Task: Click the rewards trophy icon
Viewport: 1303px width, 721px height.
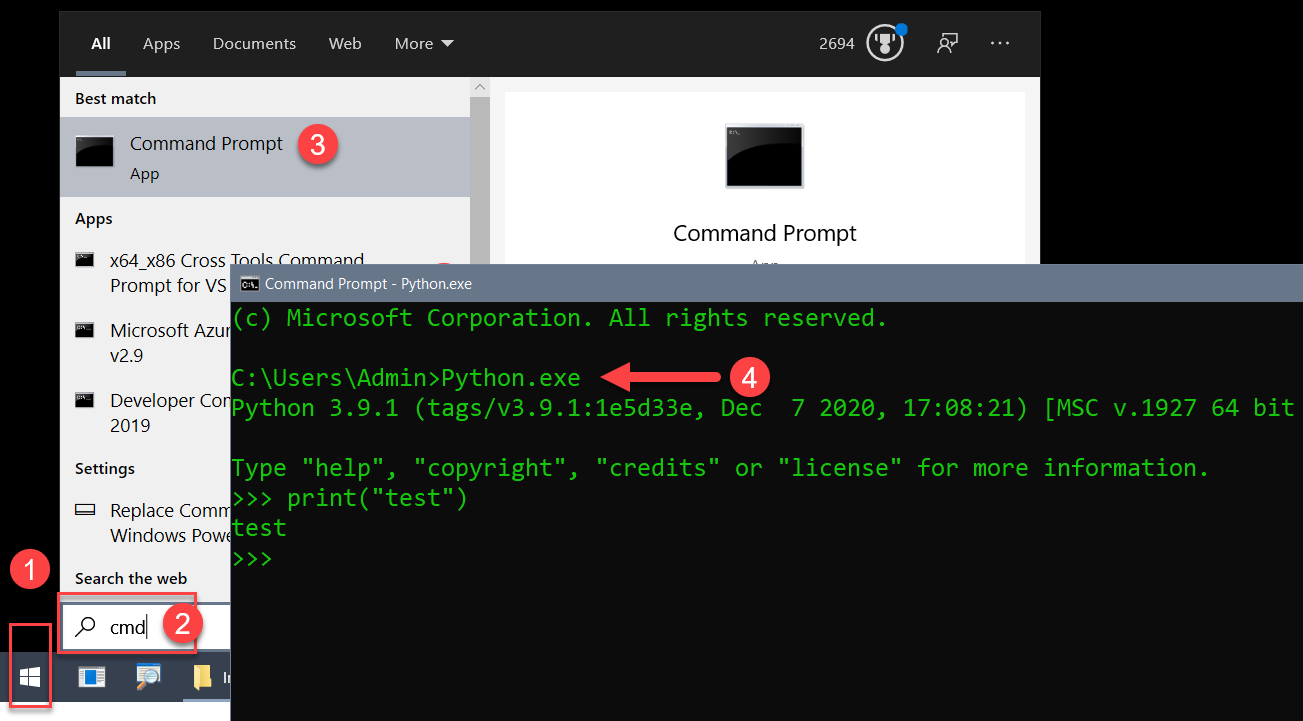Action: 884,43
